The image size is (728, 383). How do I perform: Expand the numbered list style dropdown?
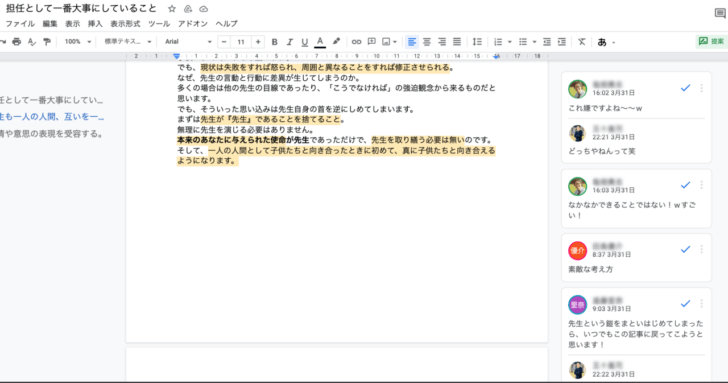pyautogui.click(x=509, y=42)
